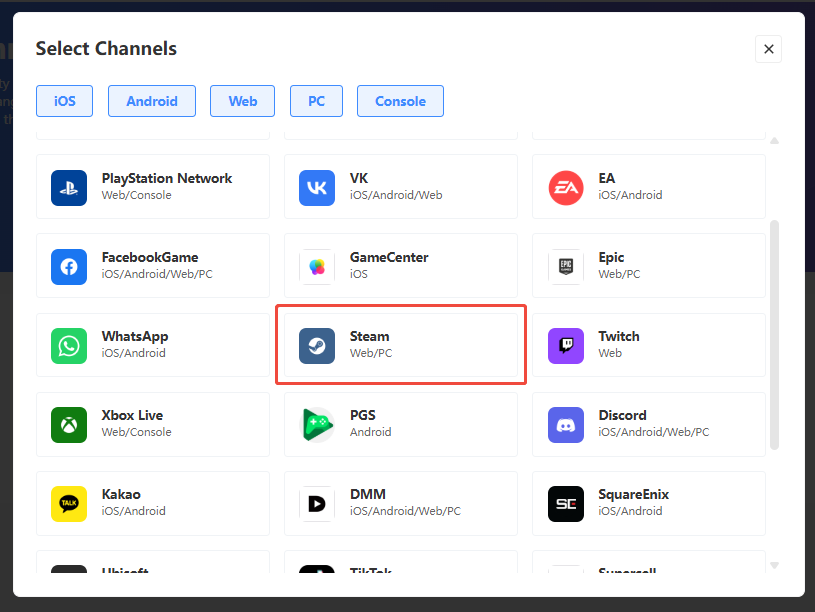Select the VK channel icon
Viewport: 815px width, 612px height.
[317, 187]
